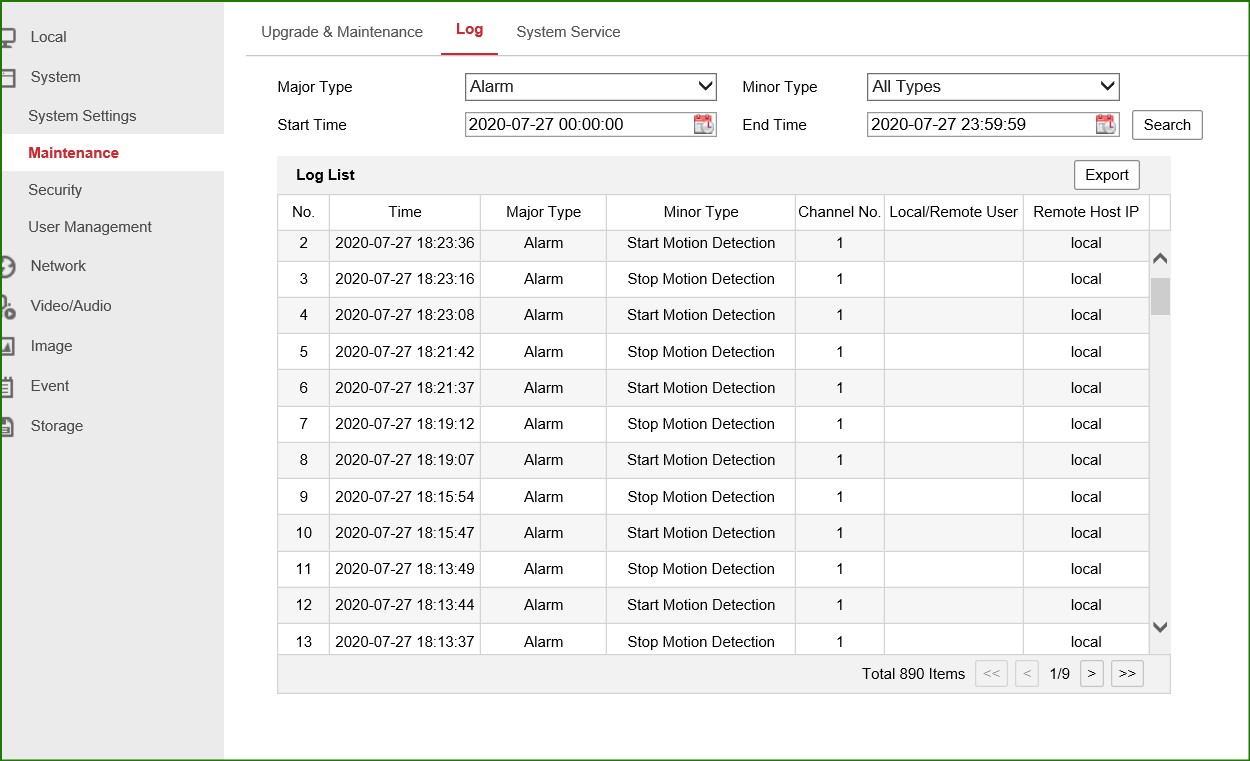Switch to System Service tab
The height and width of the screenshot is (761, 1250).
pyautogui.click(x=568, y=32)
